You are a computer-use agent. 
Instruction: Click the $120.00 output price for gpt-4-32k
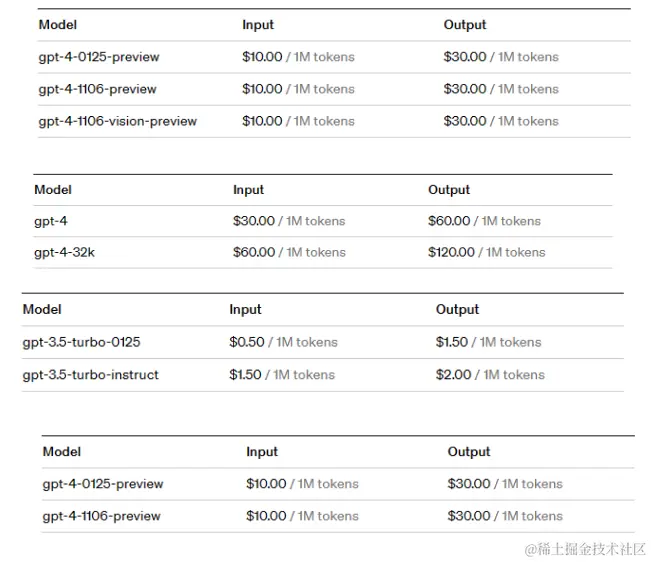click(x=451, y=252)
